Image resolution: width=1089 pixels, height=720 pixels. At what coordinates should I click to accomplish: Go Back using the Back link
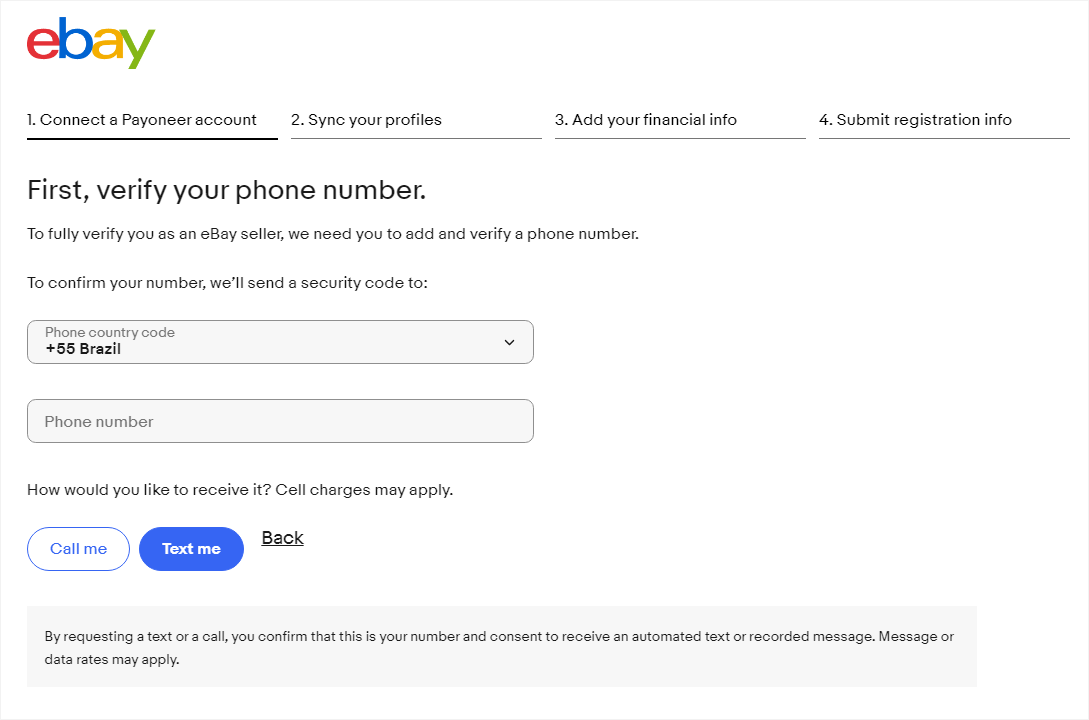(x=283, y=538)
